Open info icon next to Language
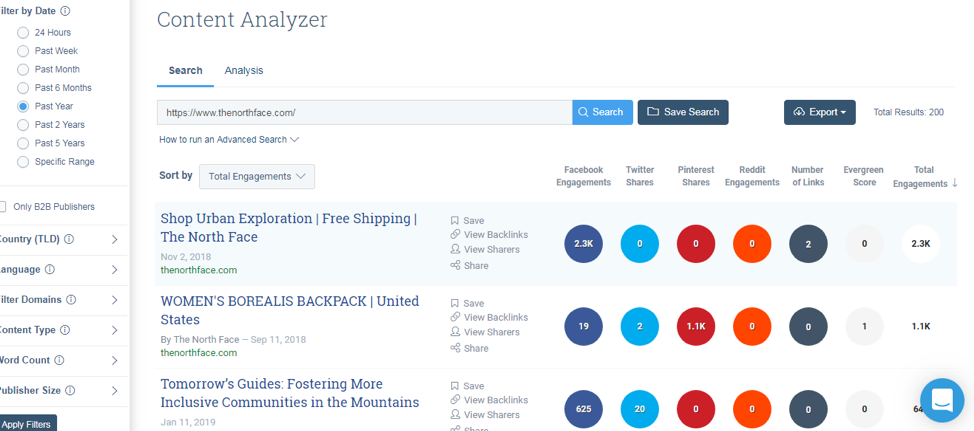This screenshot has height=431, width=974. pyautogui.click(x=50, y=270)
